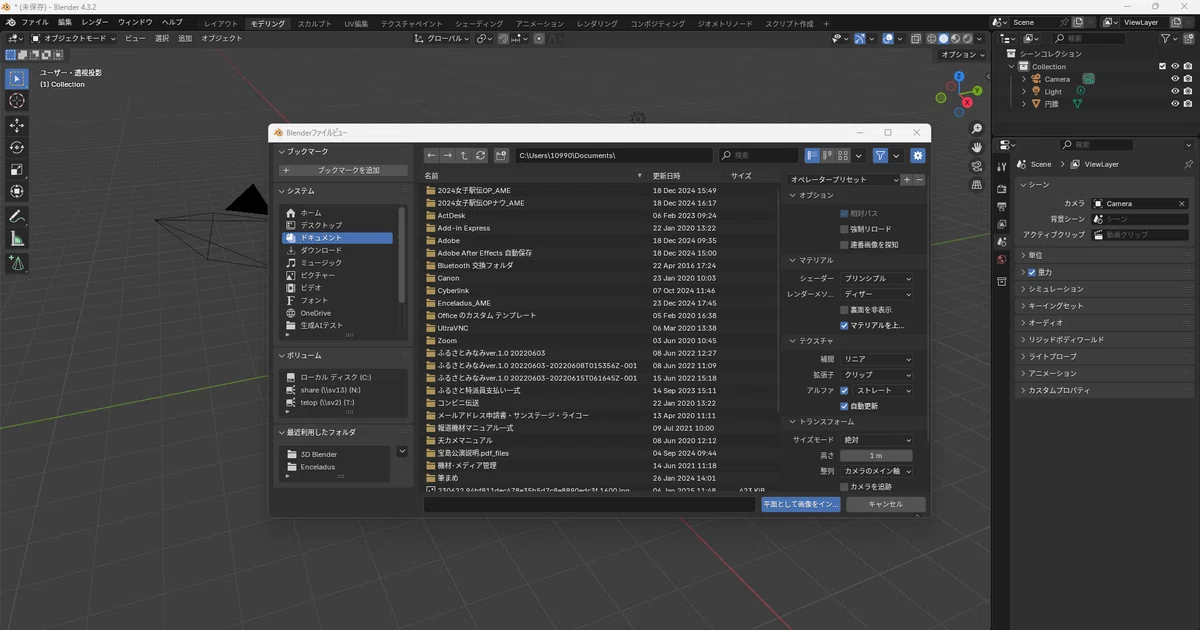Open レンダーメソッド dropdown set to ディザー

pyautogui.click(x=877, y=294)
